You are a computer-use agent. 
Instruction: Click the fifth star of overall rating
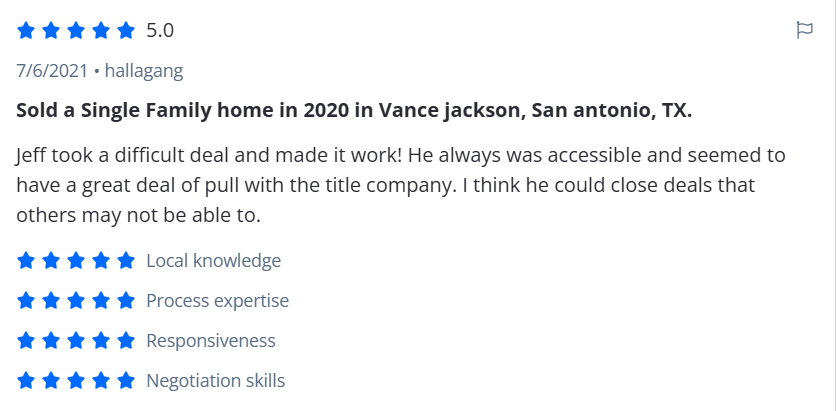tap(126, 31)
